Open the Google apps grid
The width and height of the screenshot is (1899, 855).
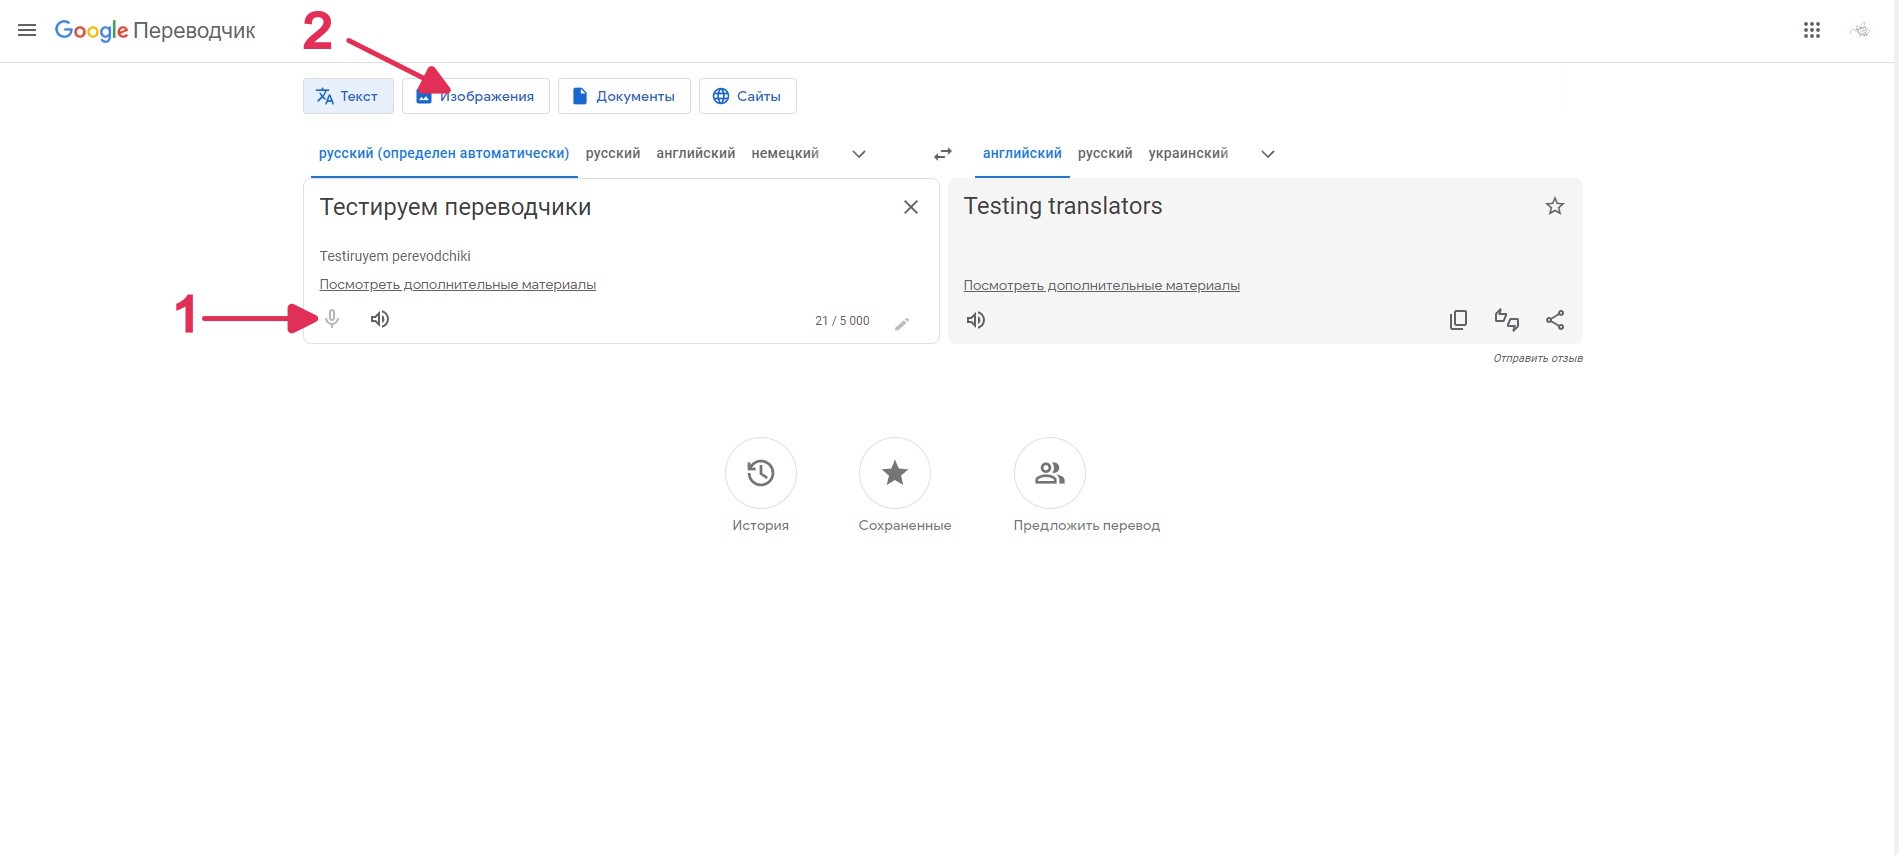(x=1812, y=30)
